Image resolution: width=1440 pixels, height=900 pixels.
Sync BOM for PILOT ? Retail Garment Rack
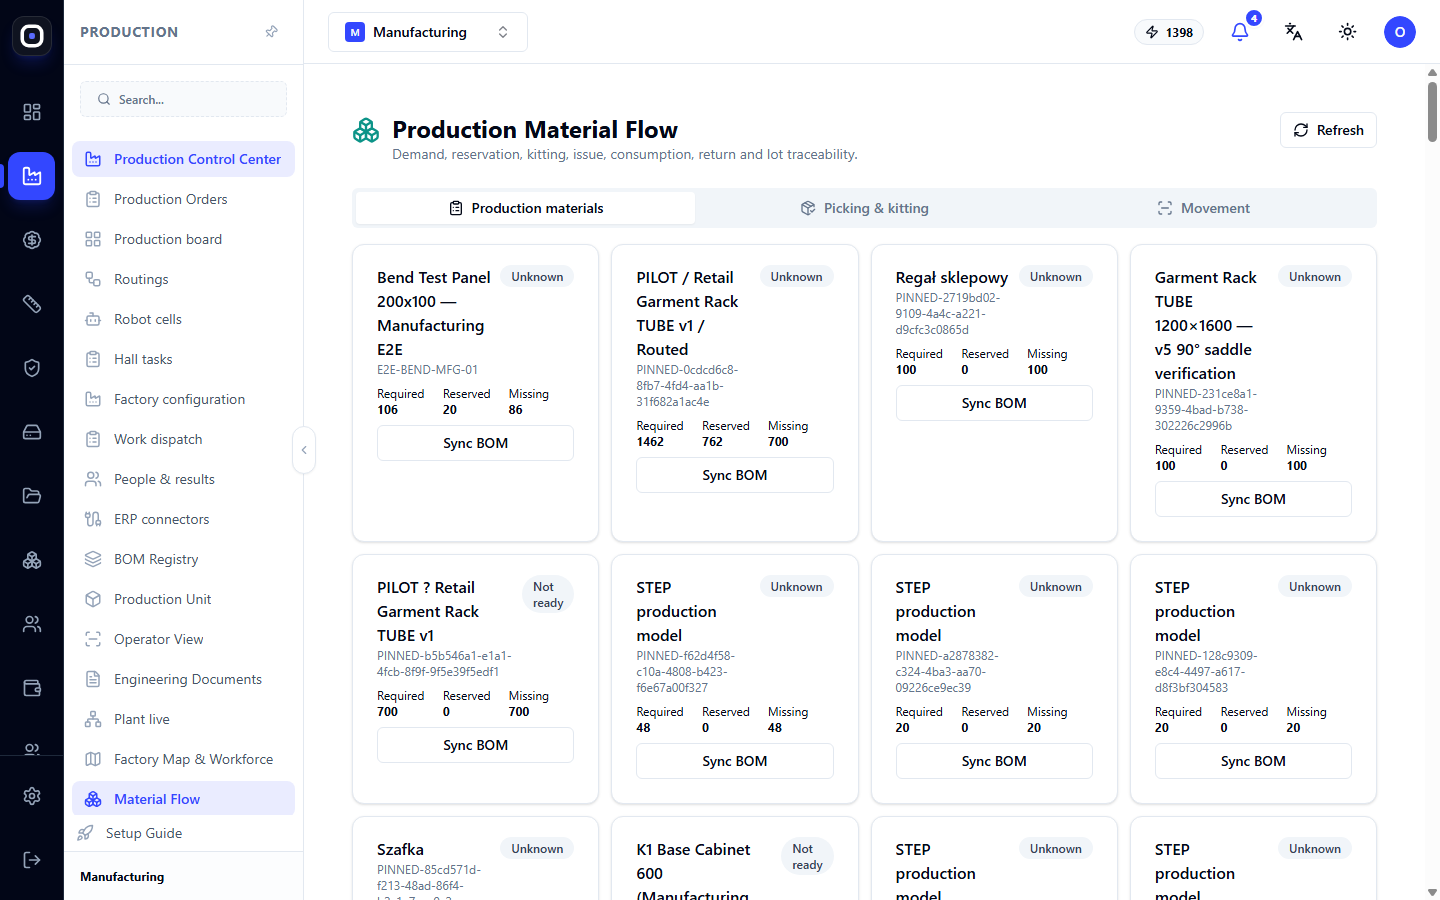(475, 745)
